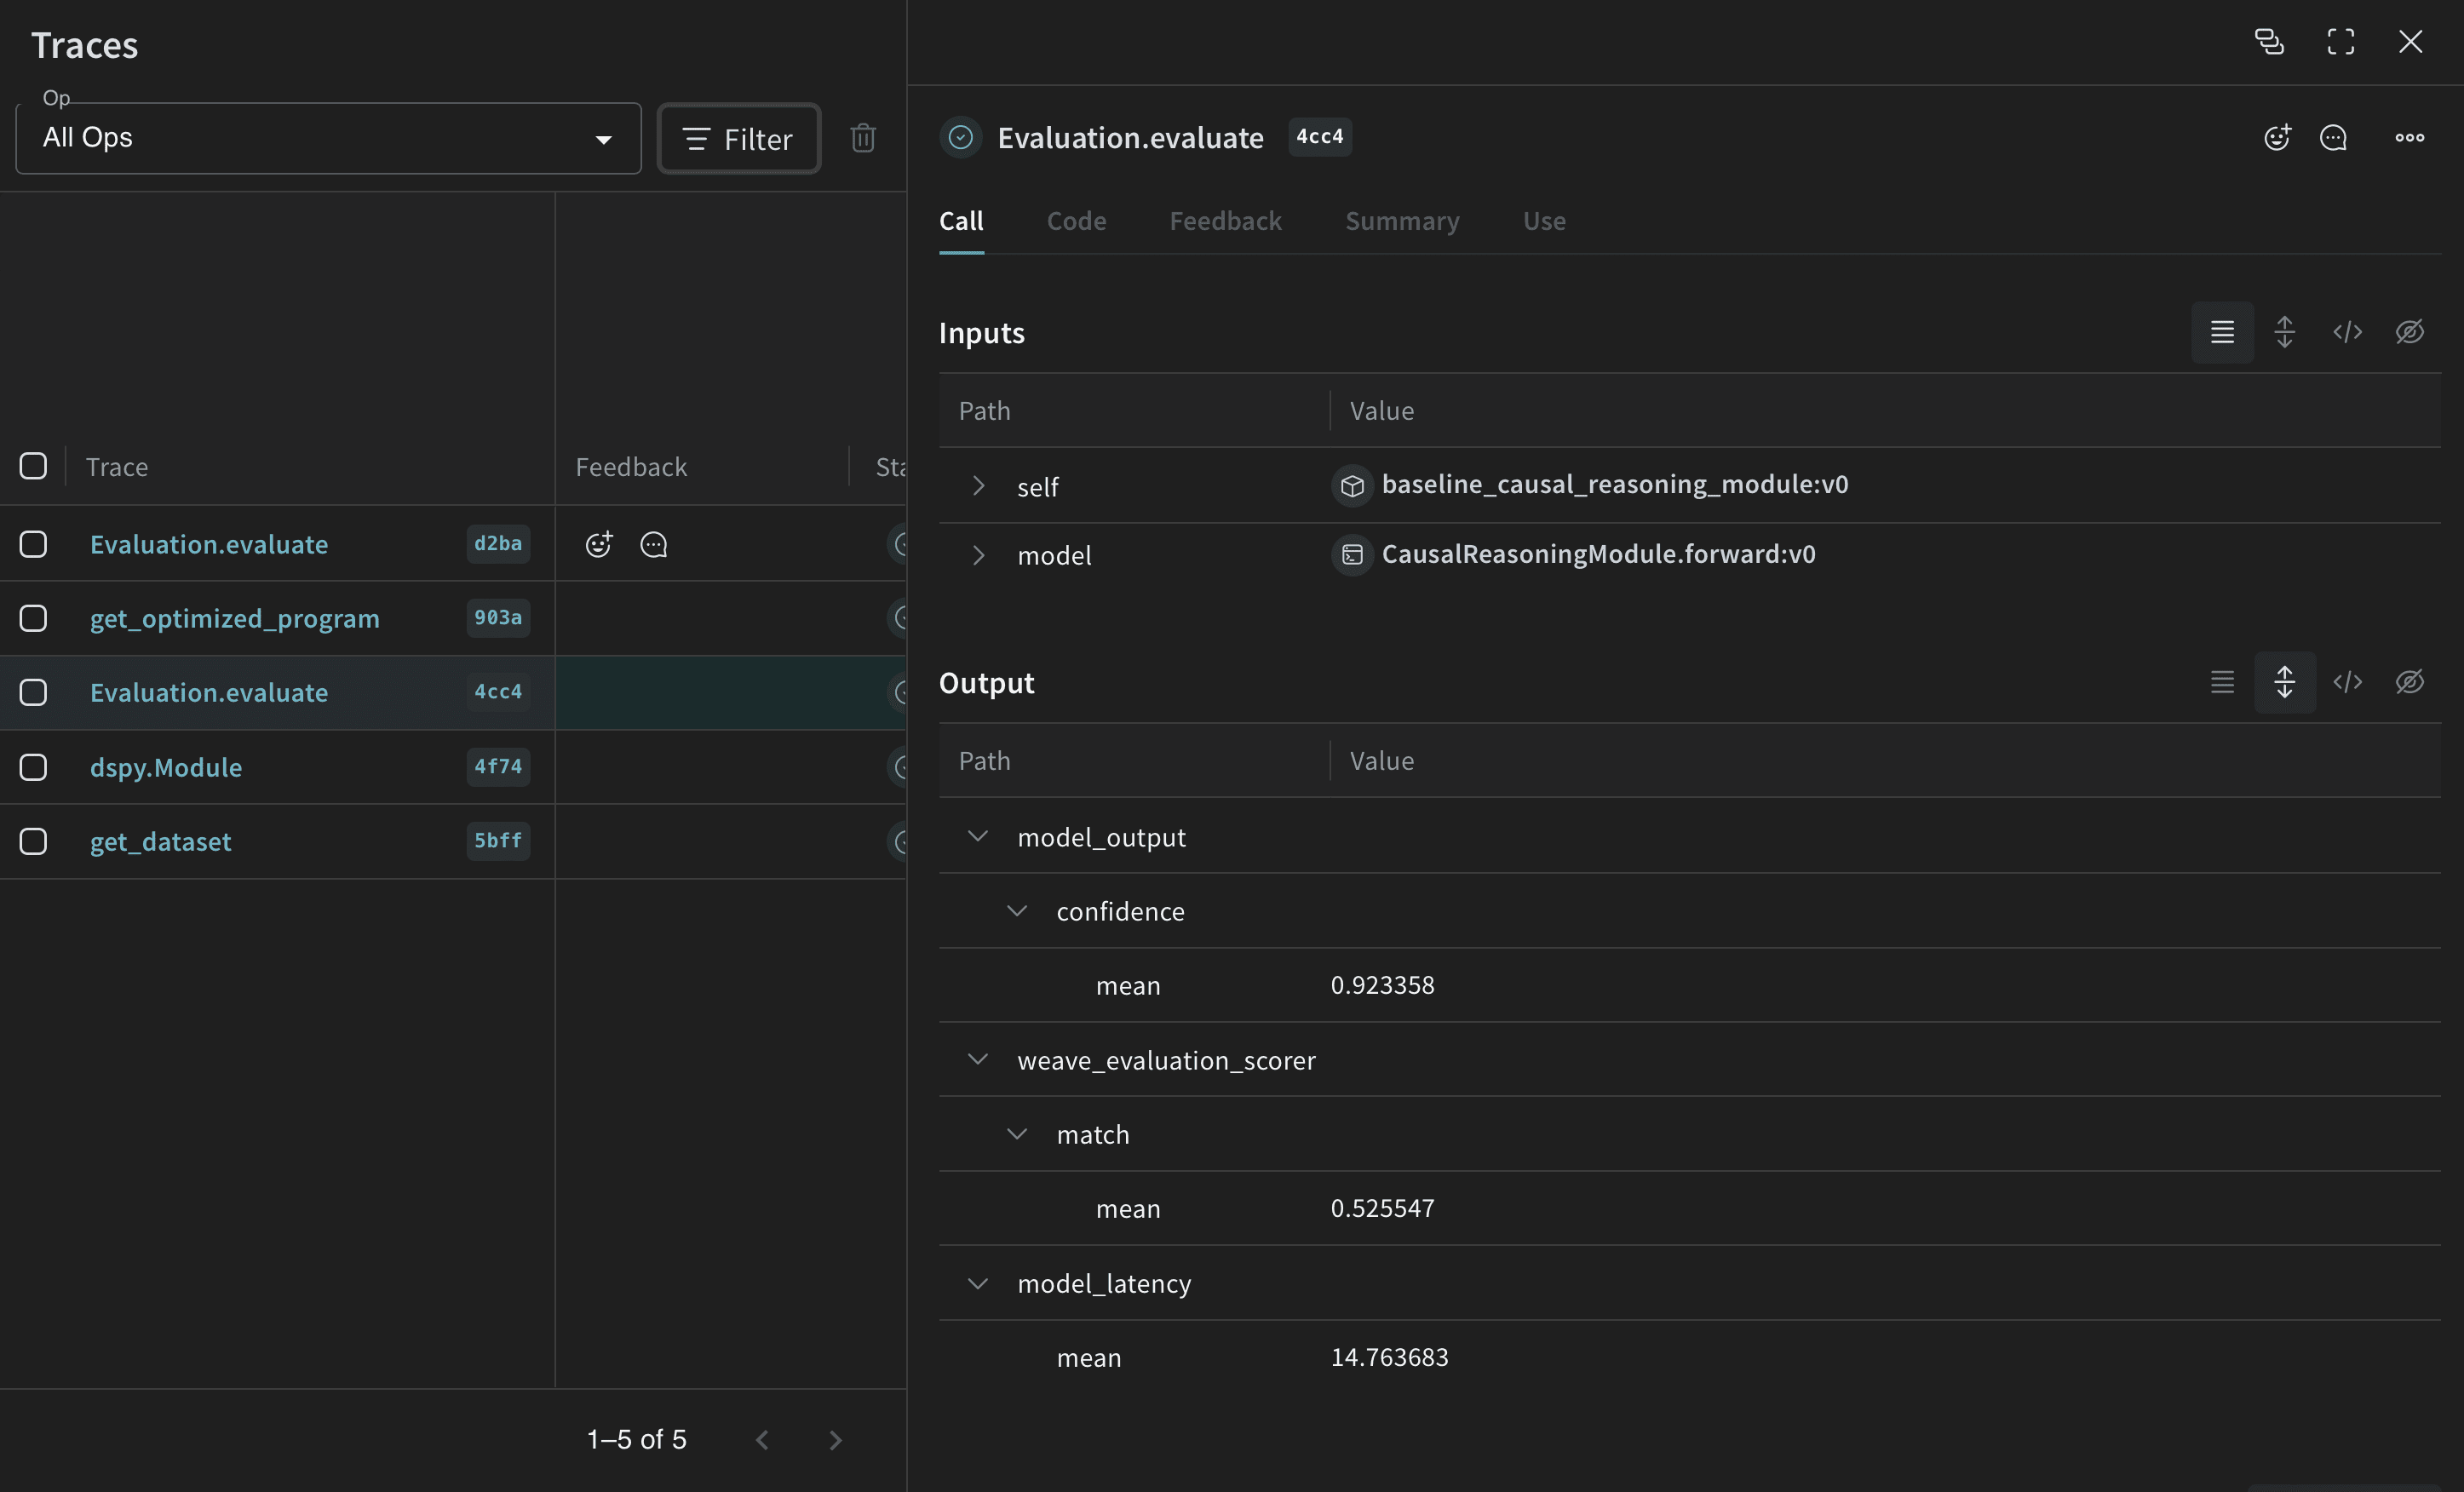The image size is (2464, 1492).
Task: Delete selected traces with trash icon
Action: click(x=863, y=138)
